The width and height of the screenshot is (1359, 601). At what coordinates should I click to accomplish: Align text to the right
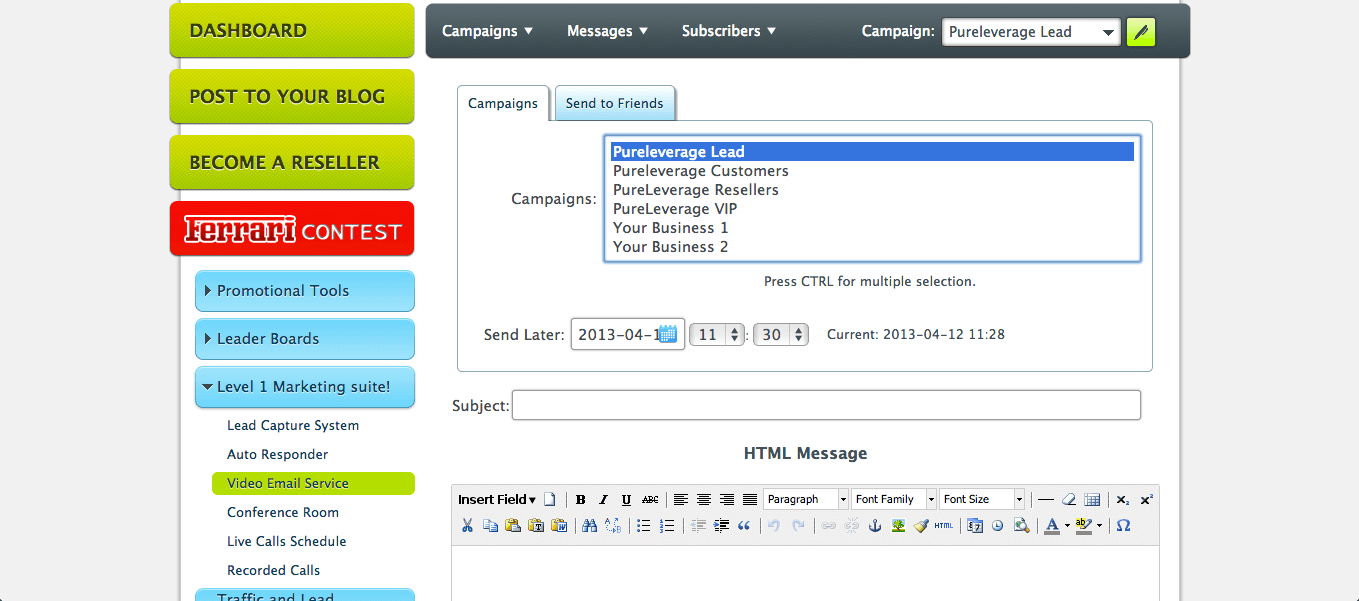pos(727,499)
